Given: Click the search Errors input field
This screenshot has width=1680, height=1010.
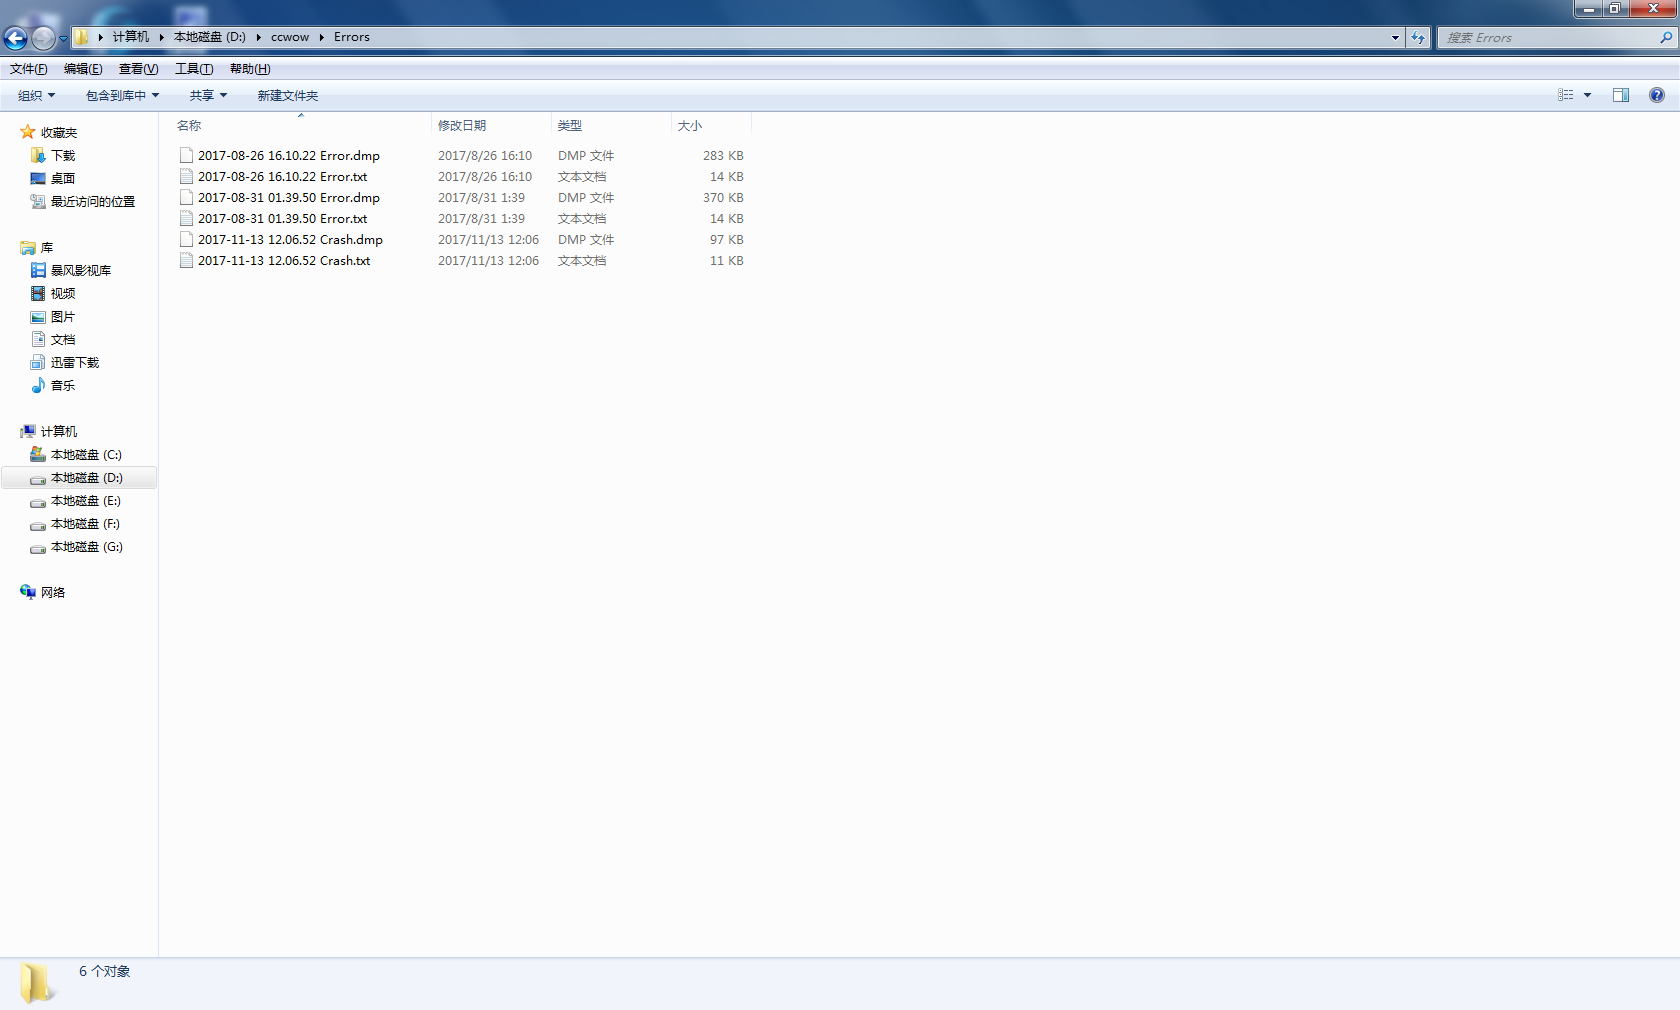Looking at the screenshot, I should click(1548, 38).
